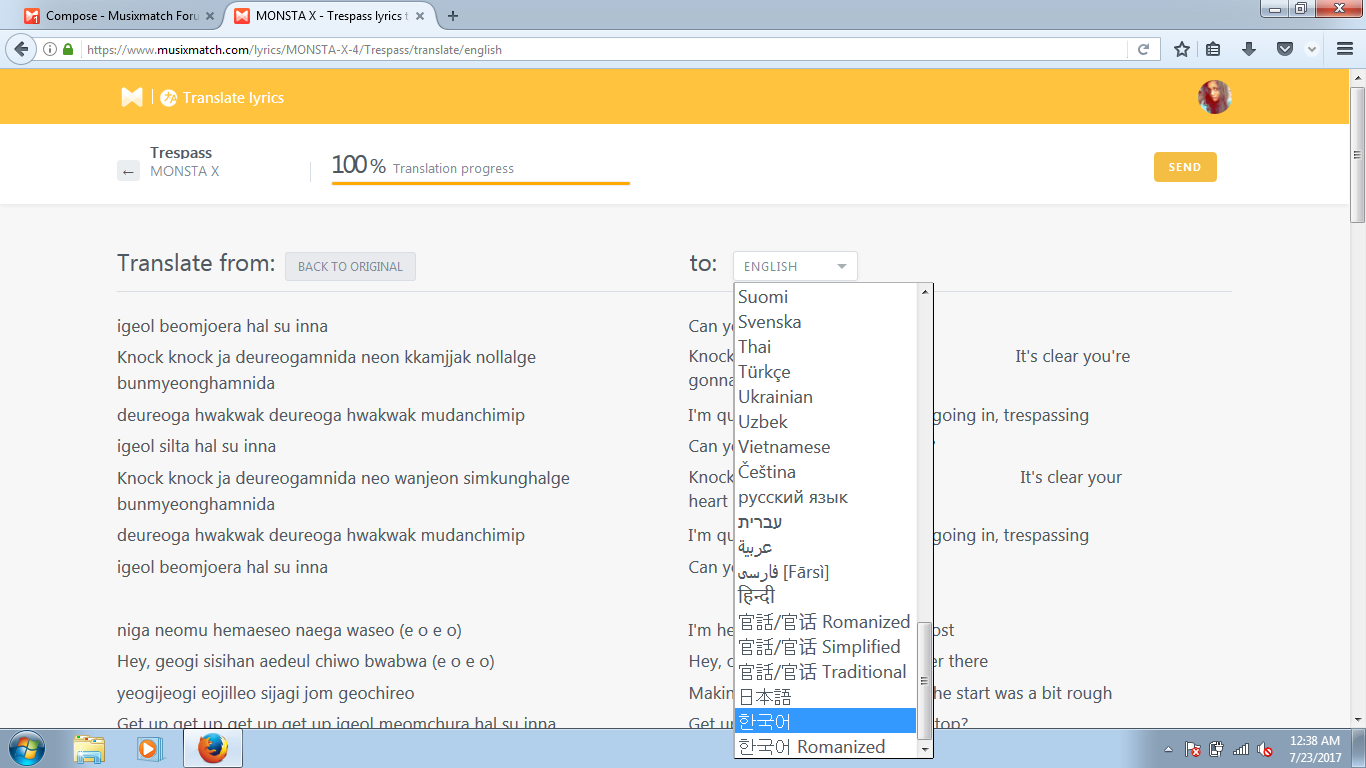Choose русский язык in the list

tap(826, 497)
